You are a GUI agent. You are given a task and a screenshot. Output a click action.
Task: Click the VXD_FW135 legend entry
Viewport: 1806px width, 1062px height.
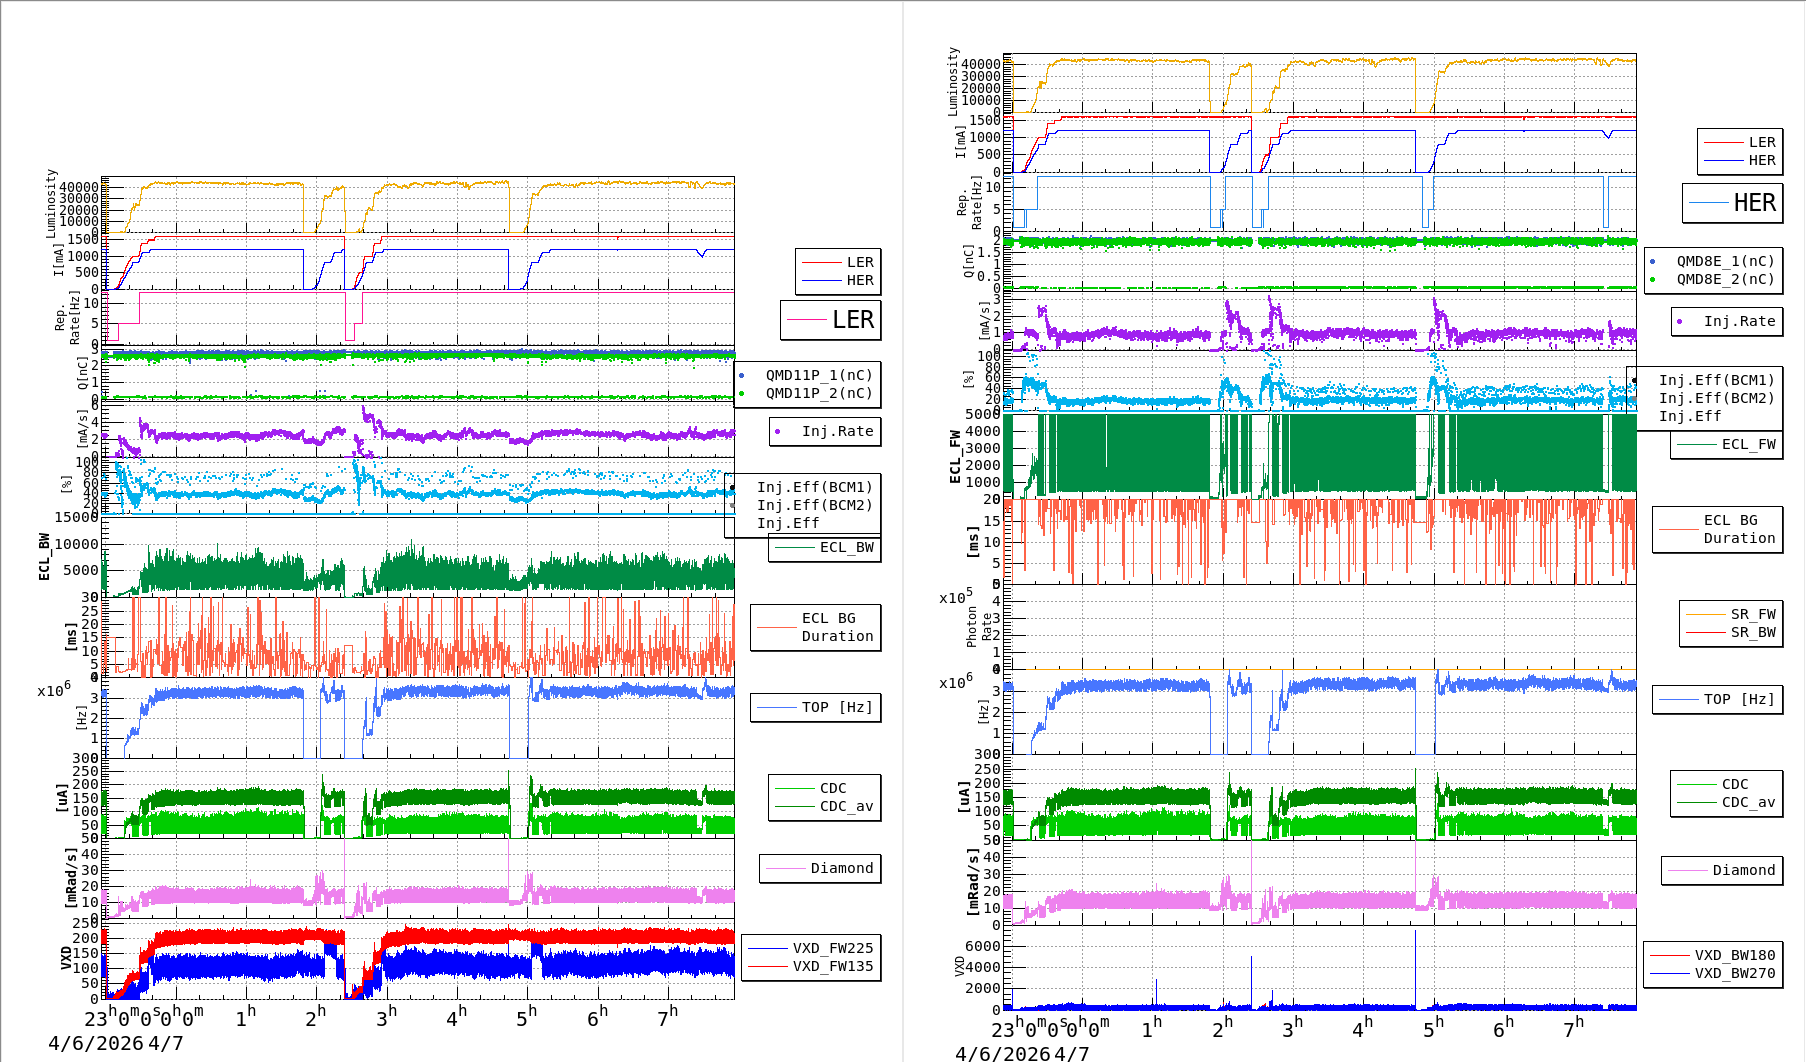tap(832, 966)
